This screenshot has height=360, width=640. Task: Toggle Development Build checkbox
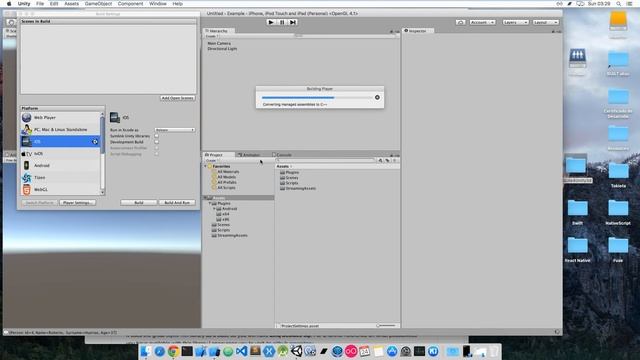pyautogui.click(x=156, y=142)
